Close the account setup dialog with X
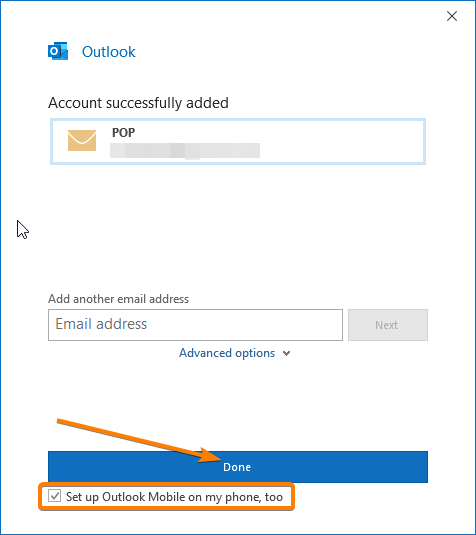Screen dimensions: 476x535 tap(452, 16)
